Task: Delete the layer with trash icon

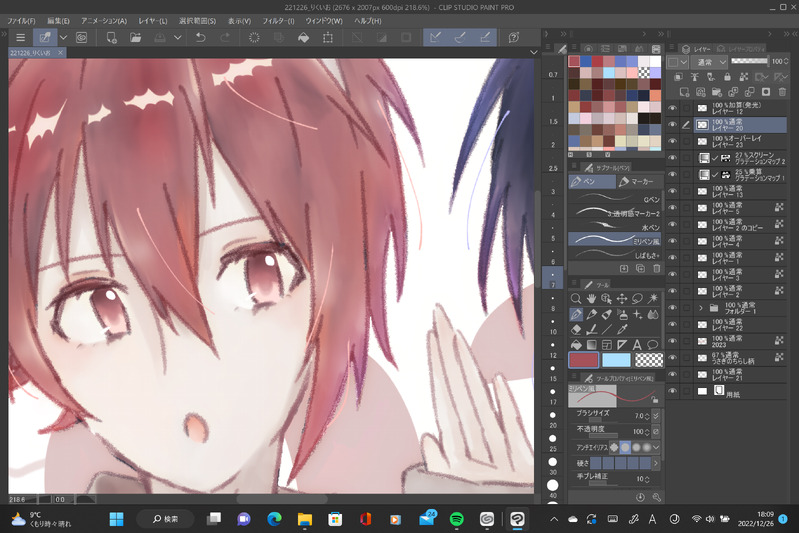Action: 782,92
